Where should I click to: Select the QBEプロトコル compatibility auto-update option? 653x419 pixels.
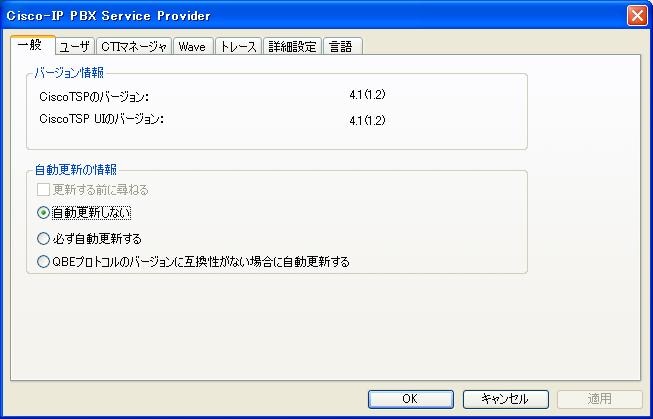click(43, 262)
